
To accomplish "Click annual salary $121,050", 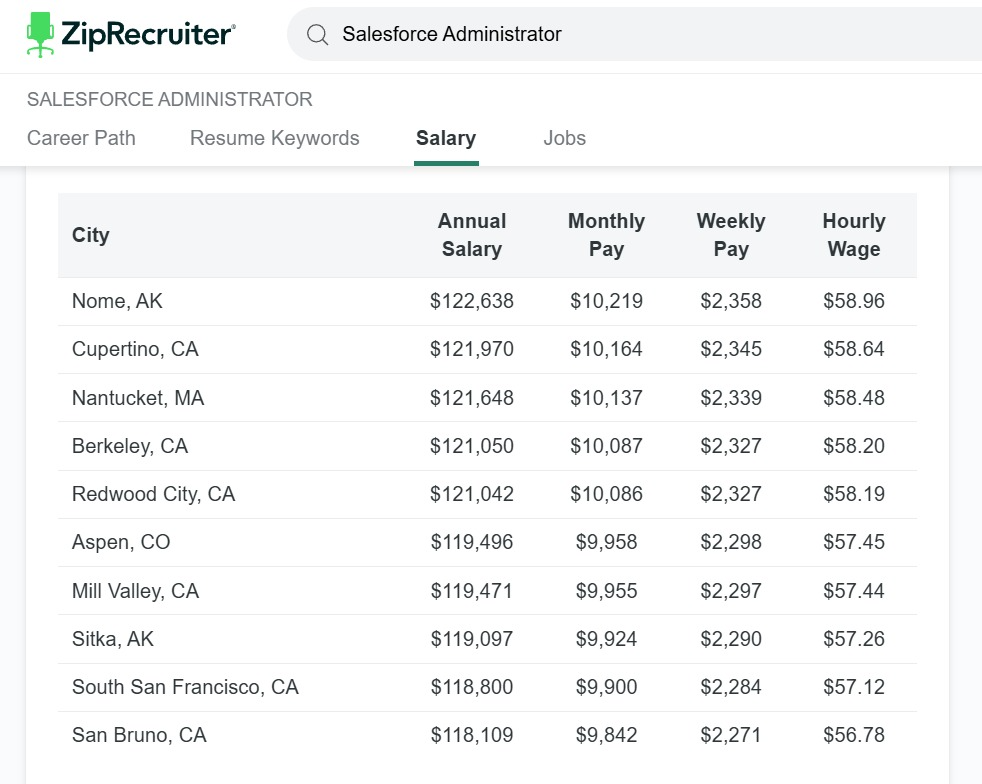I will pyautogui.click(x=472, y=446).
